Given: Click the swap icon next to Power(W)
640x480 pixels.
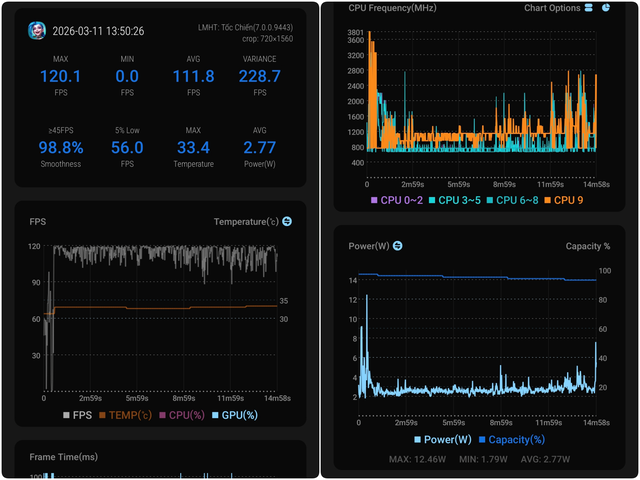Looking at the screenshot, I should point(397,246).
